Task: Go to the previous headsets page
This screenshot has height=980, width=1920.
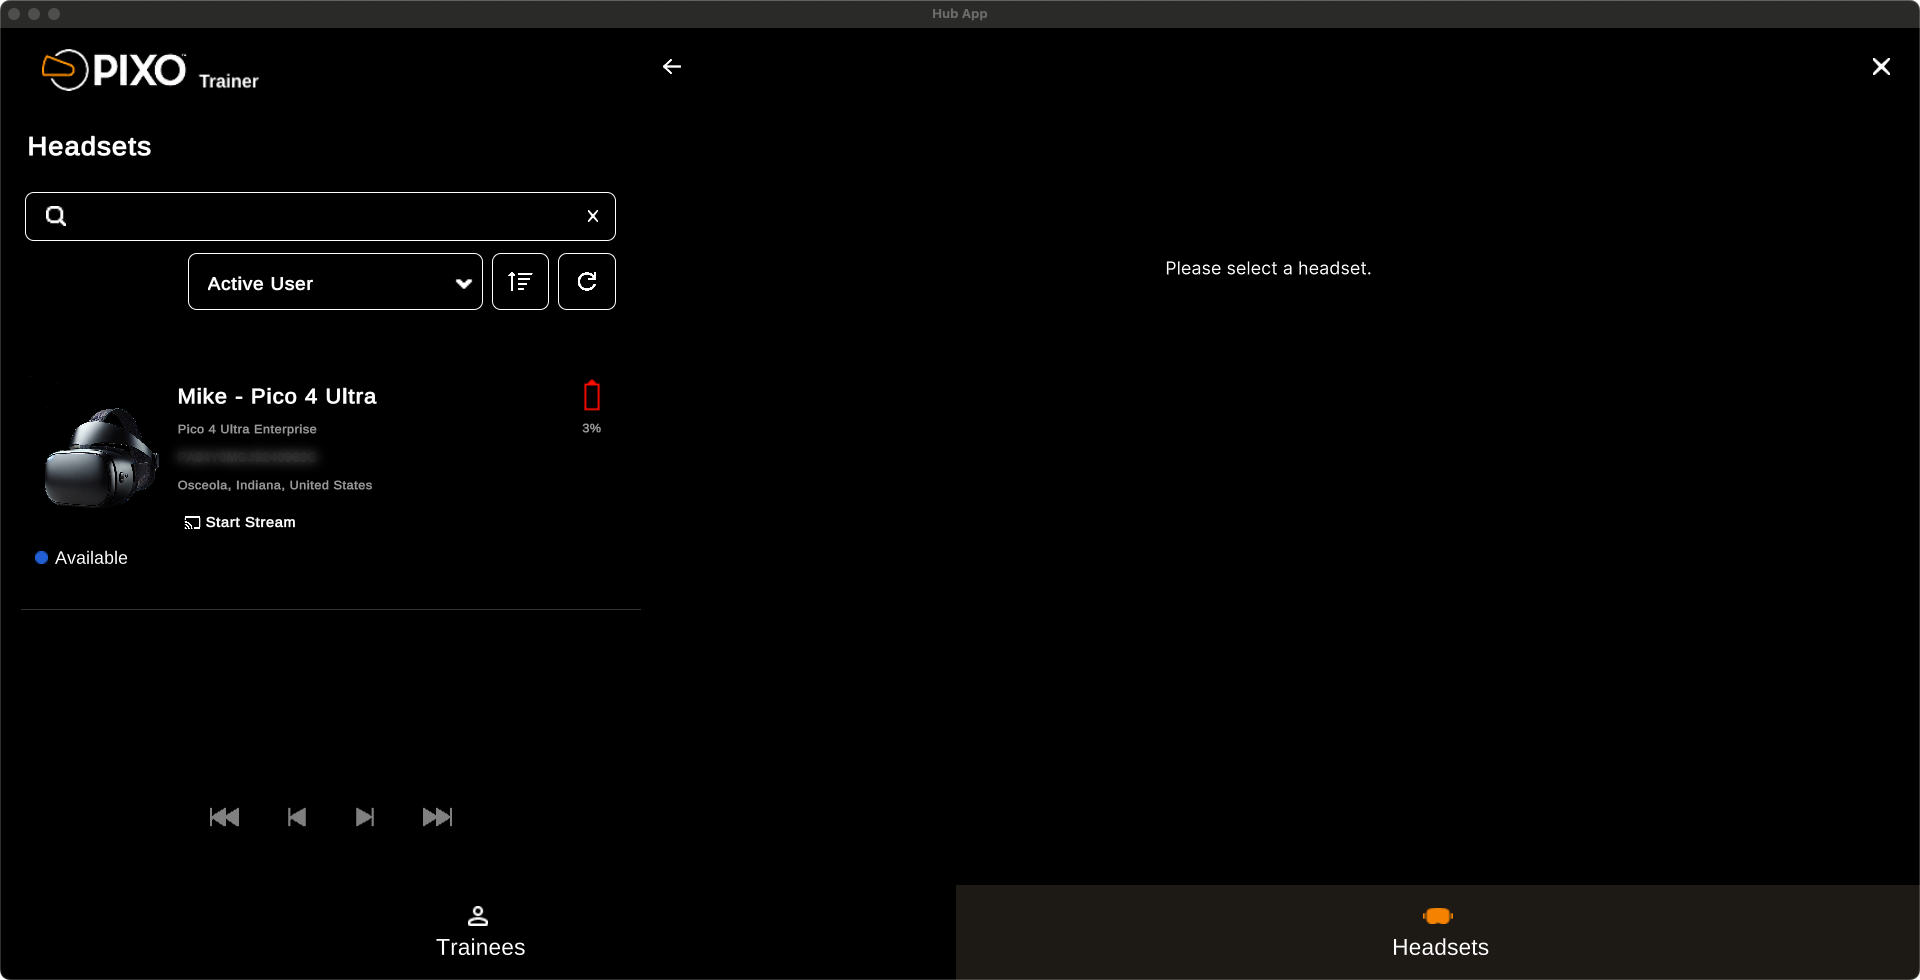Action: click(297, 817)
